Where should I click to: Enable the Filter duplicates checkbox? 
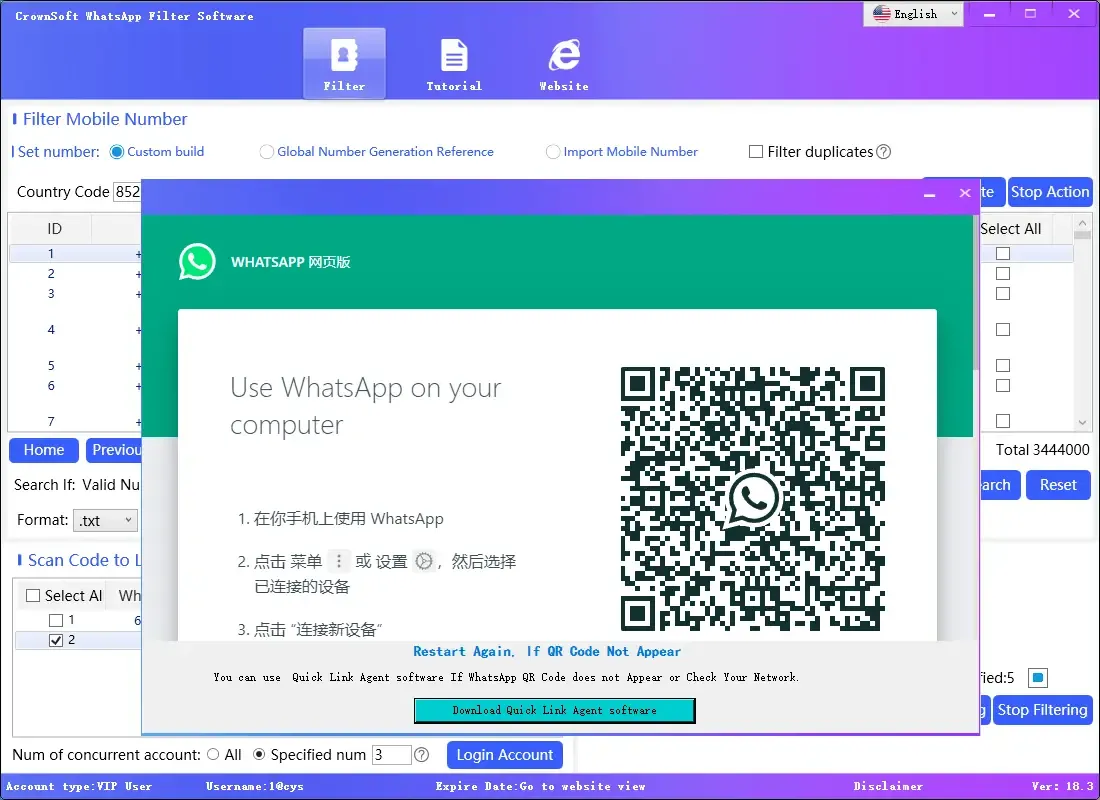coord(756,152)
